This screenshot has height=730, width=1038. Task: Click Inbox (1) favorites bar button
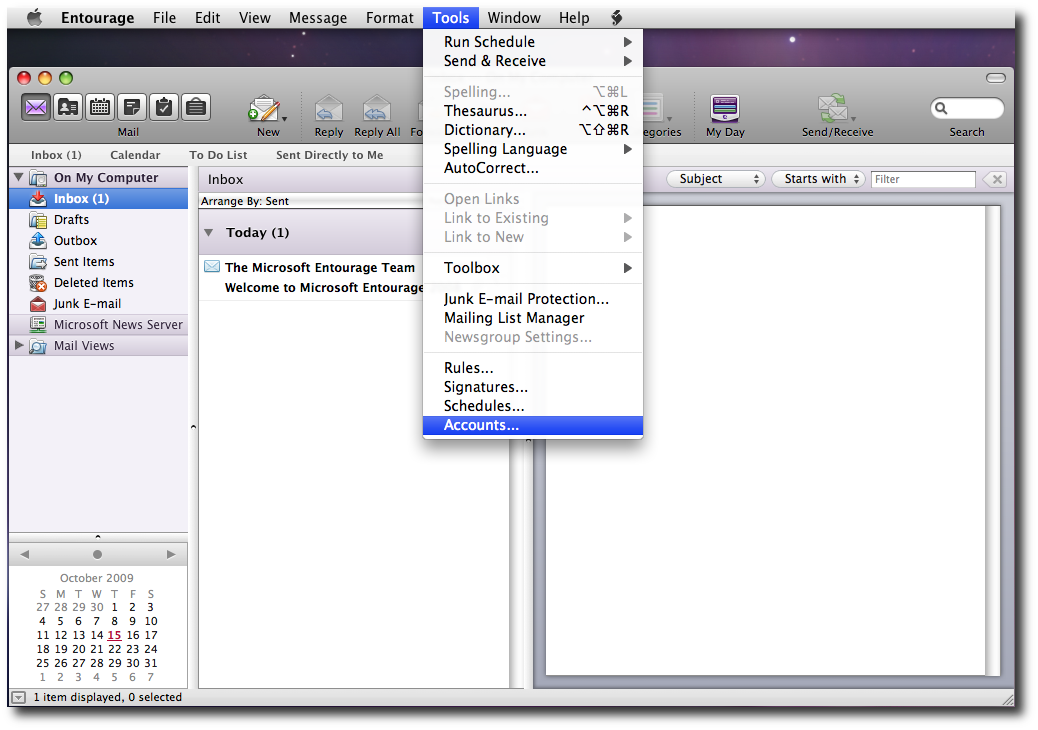click(56, 155)
